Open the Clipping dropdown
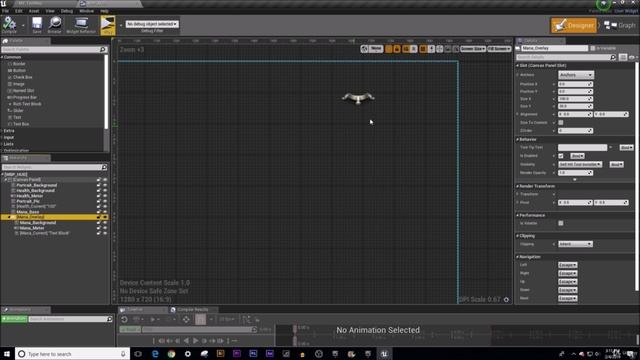Viewport: 640px width, 360px height. point(575,244)
